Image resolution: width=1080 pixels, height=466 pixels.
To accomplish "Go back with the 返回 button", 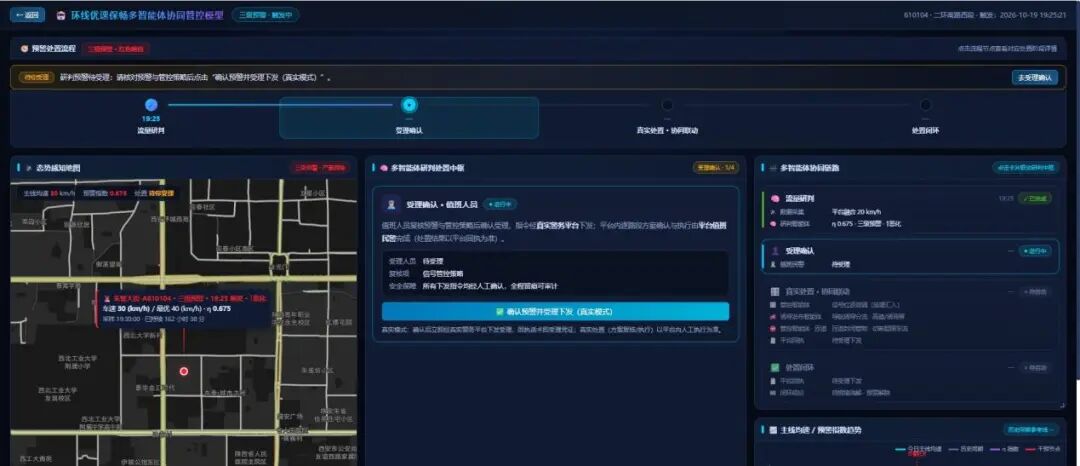I will click(28, 15).
